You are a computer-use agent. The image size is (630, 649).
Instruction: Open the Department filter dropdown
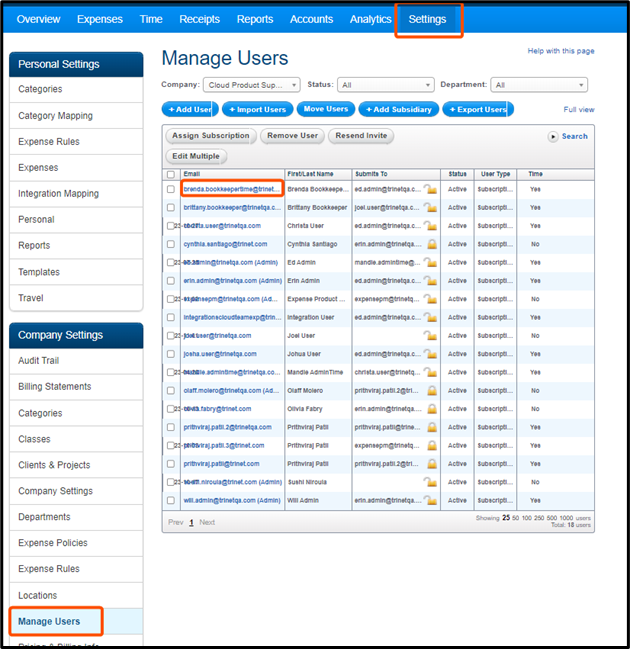click(x=539, y=86)
